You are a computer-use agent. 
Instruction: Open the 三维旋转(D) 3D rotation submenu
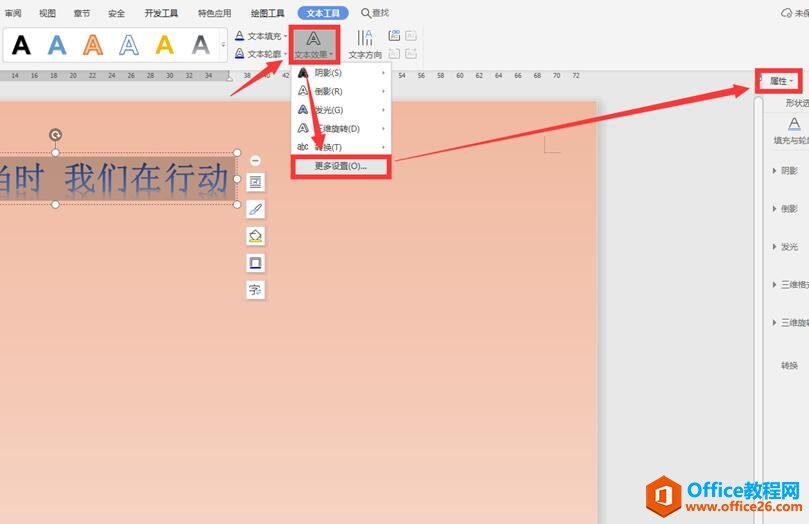pyautogui.click(x=342, y=128)
